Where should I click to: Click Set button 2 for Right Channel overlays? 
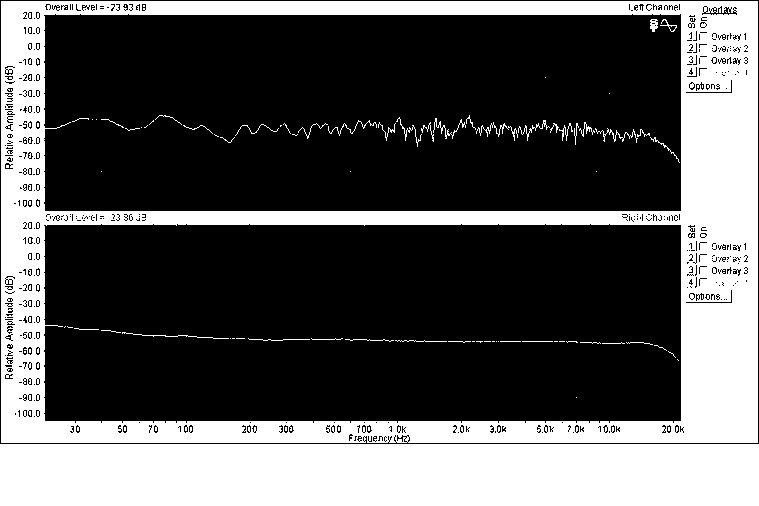[692, 259]
